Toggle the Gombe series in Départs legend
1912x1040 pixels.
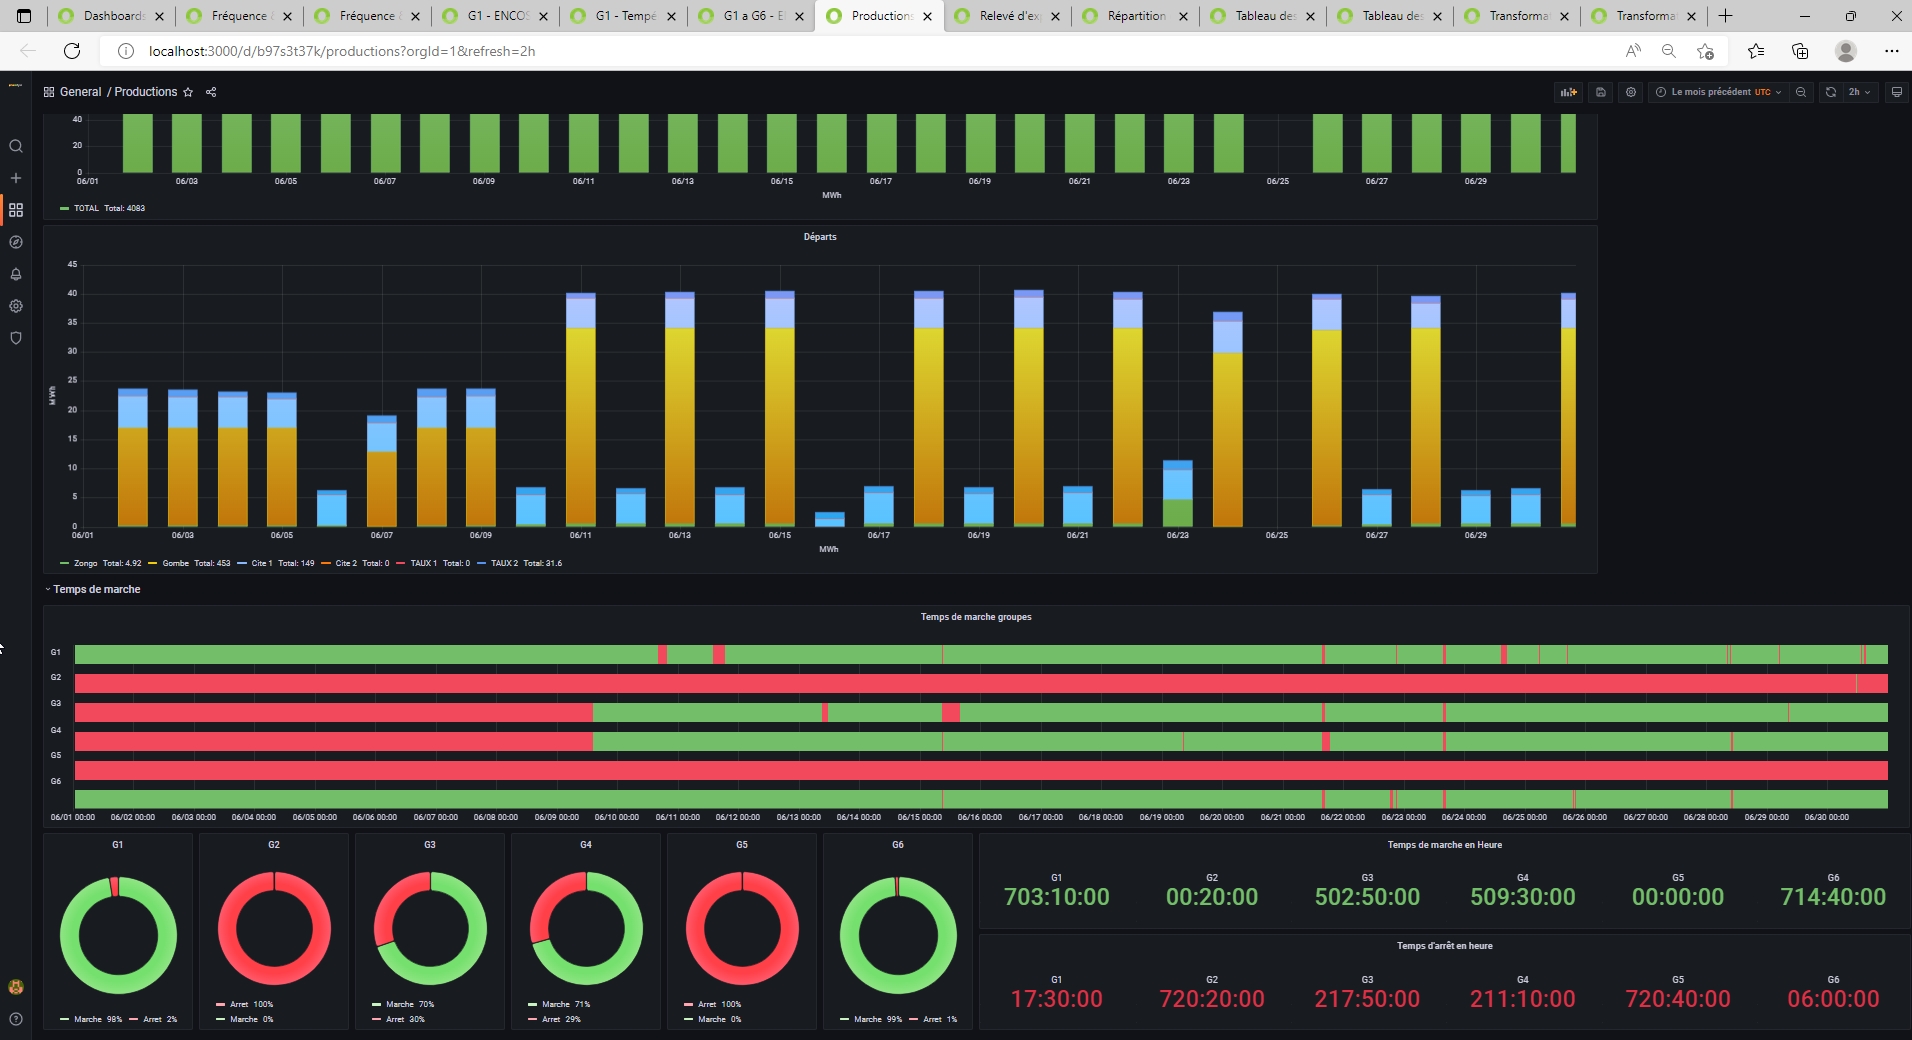[176, 563]
